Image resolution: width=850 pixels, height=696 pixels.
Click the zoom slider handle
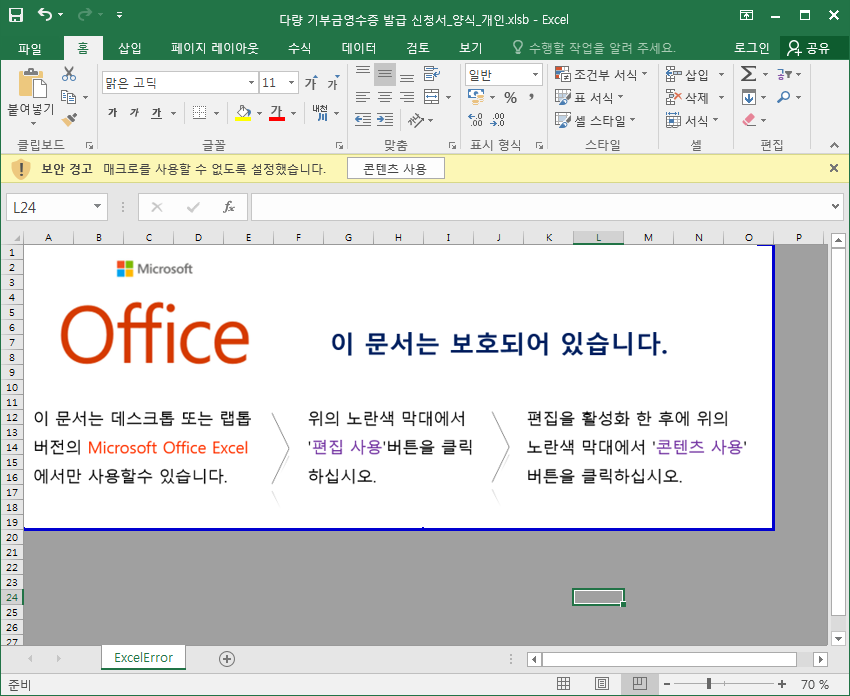click(709, 684)
